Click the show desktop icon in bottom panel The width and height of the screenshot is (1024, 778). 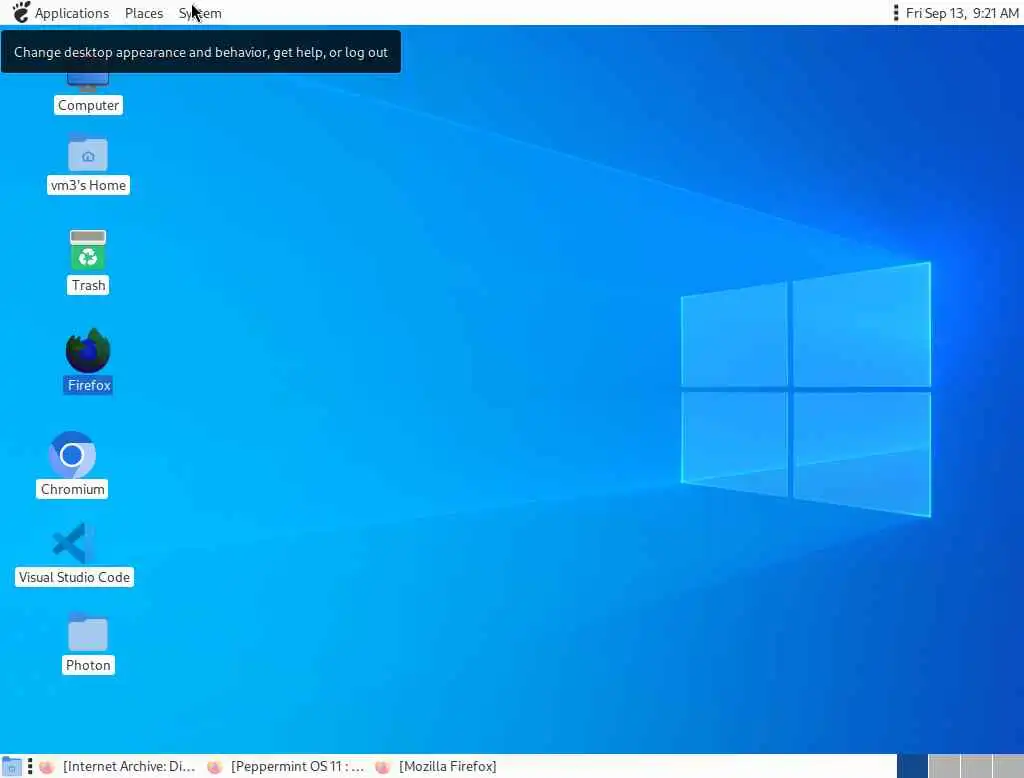[x=11, y=766]
